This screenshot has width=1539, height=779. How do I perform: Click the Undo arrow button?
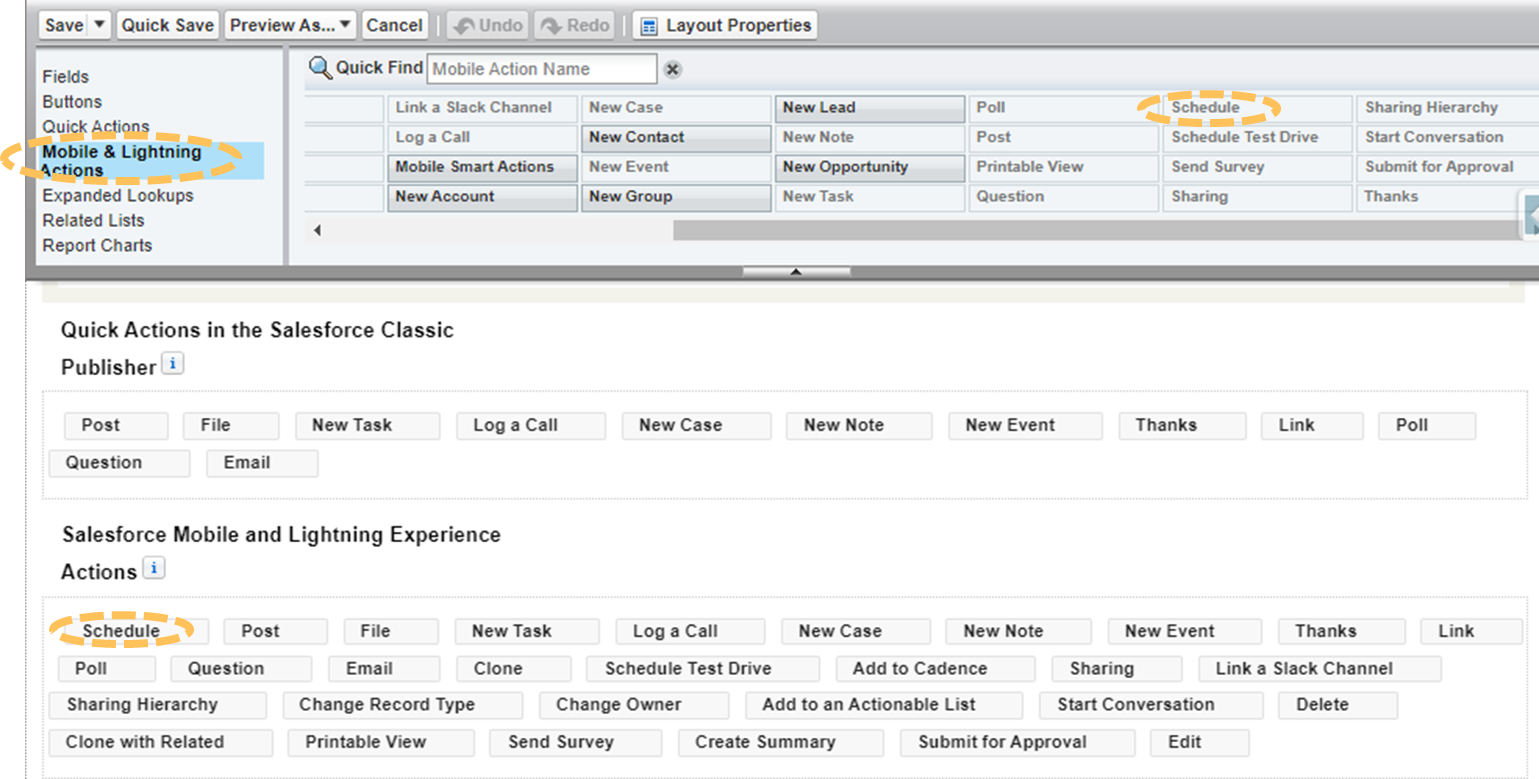pyautogui.click(x=489, y=25)
